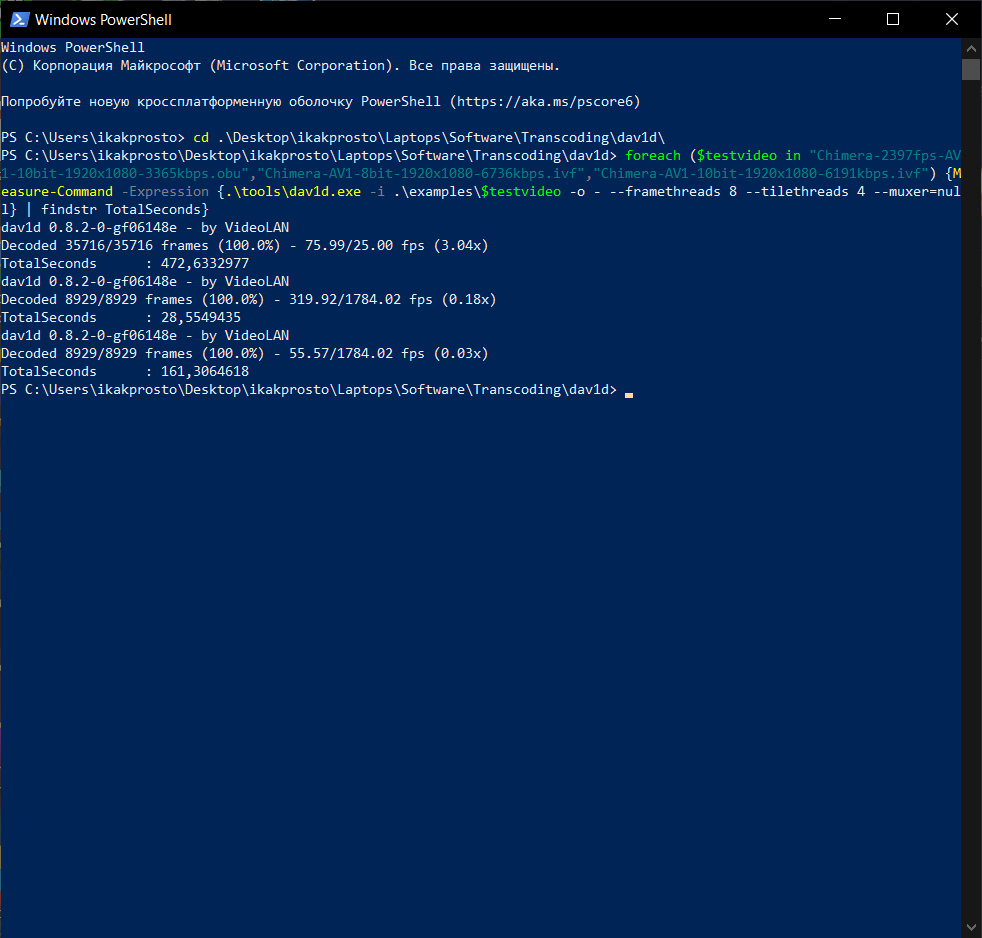The width and height of the screenshot is (982, 938).
Task: Click the scrollbar down arrow
Action: point(971,927)
